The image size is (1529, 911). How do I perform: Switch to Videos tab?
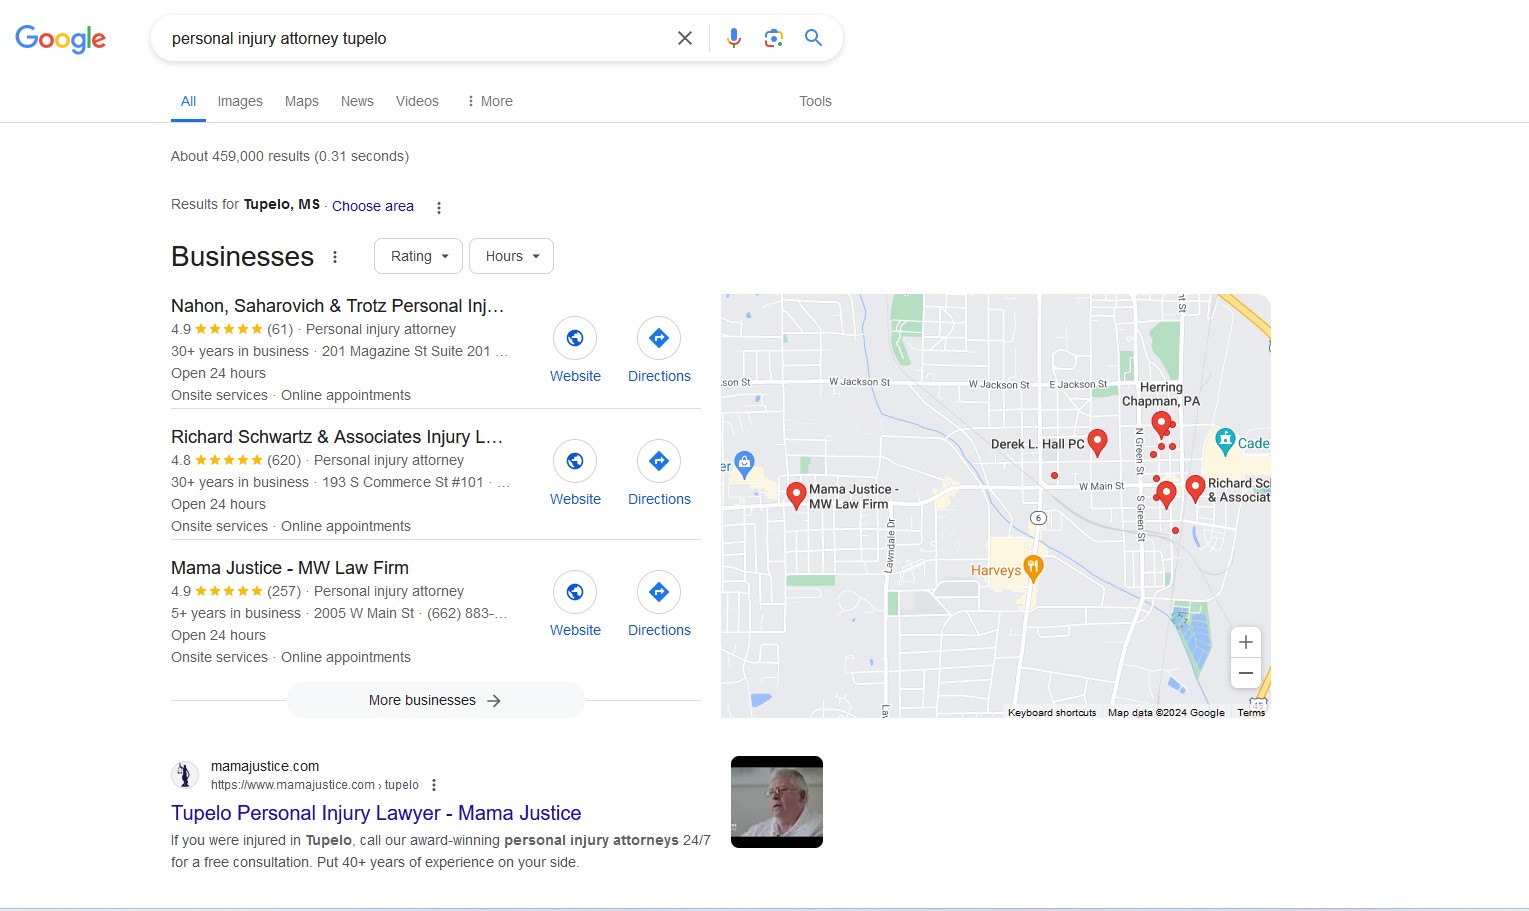pos(417,101)
